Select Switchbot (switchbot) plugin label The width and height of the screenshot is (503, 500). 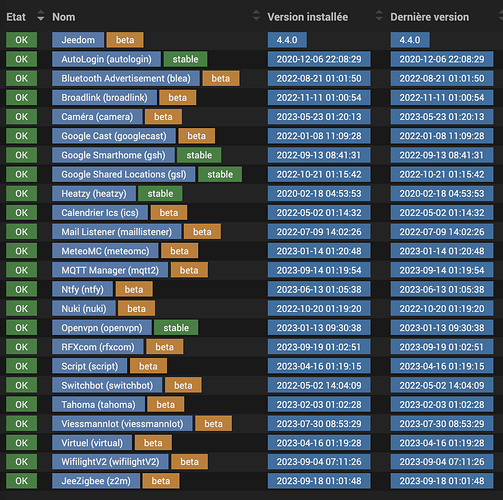(x=107, y=385)
